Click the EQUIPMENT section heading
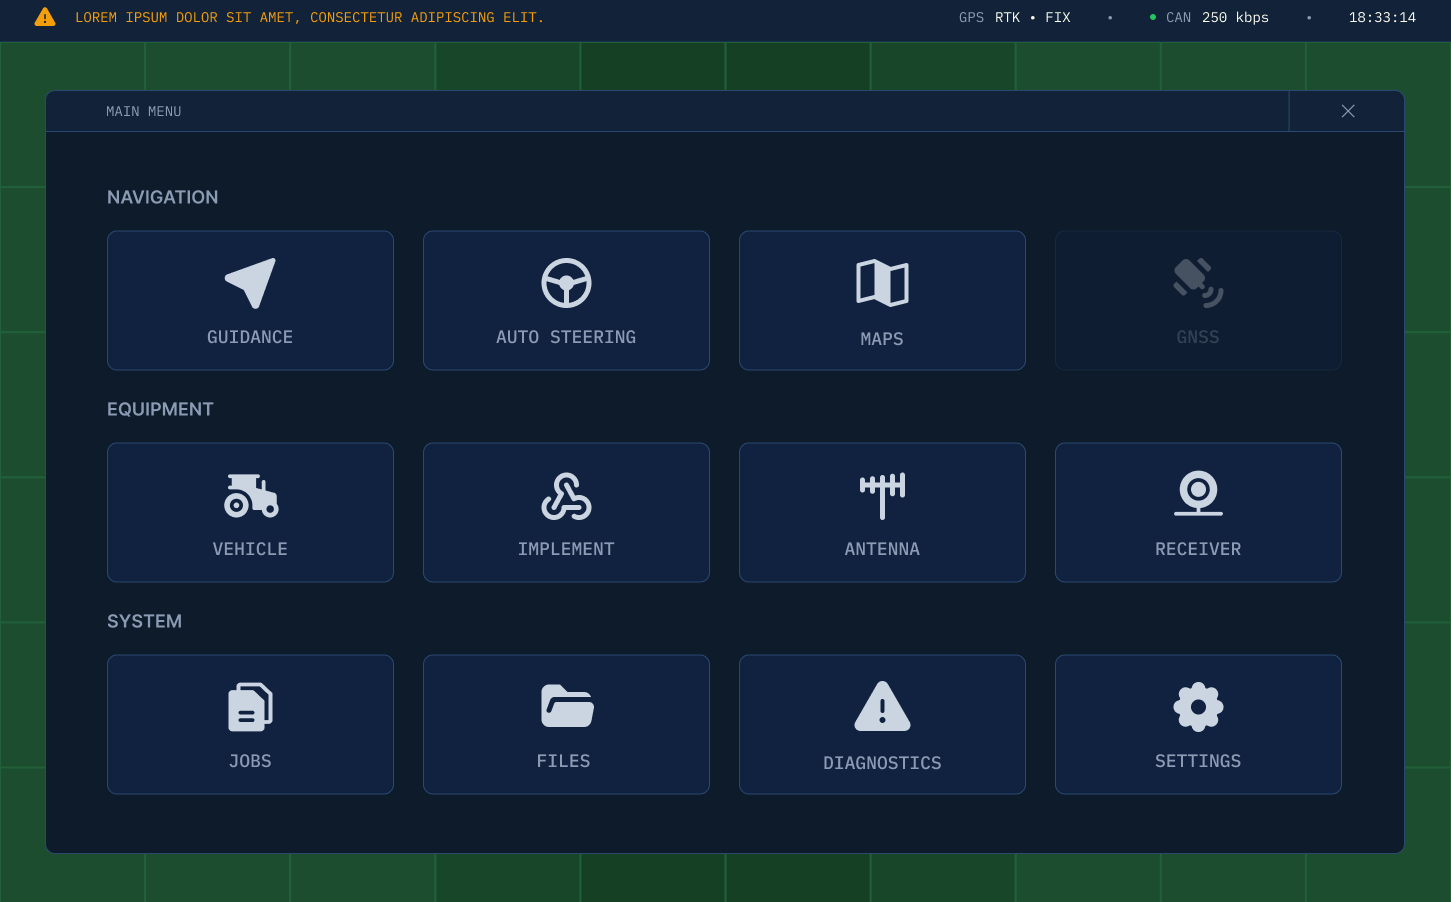Viewport: 1451px width, 902px height. pos(160,409)
